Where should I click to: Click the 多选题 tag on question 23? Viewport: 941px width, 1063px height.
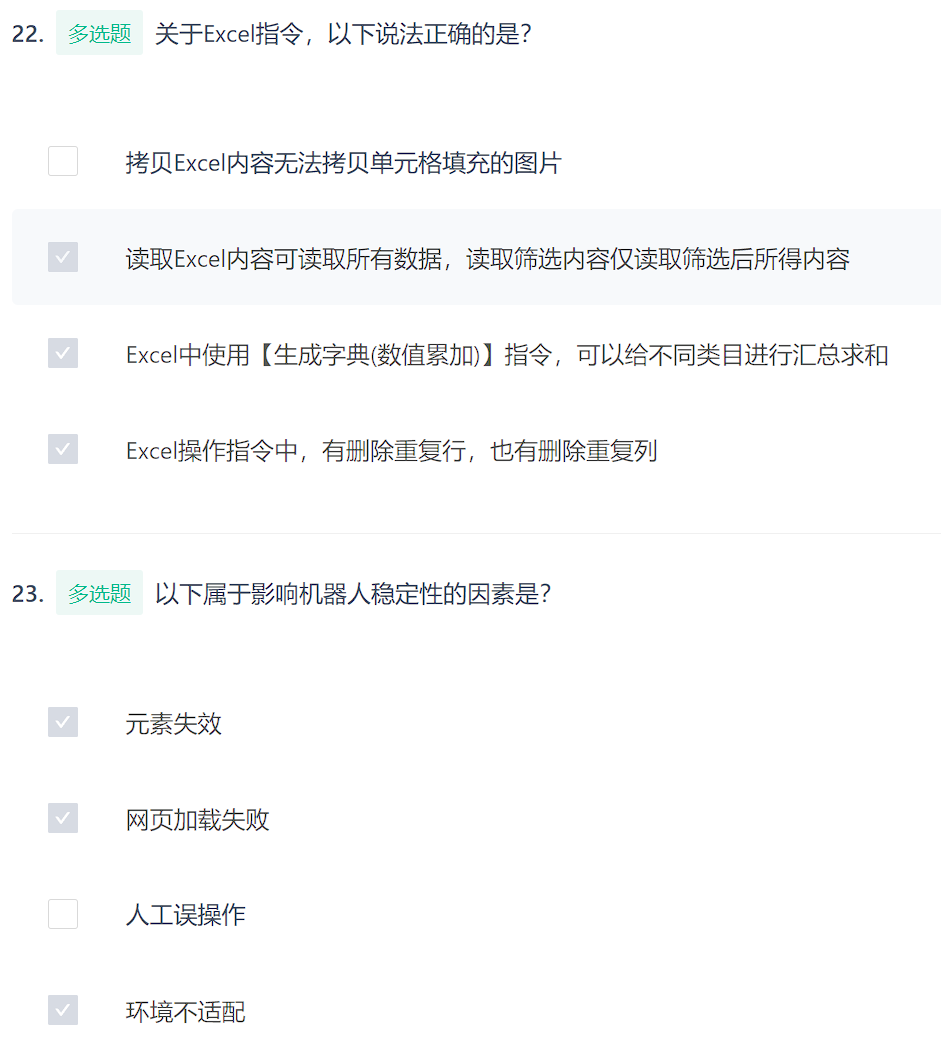100,593
